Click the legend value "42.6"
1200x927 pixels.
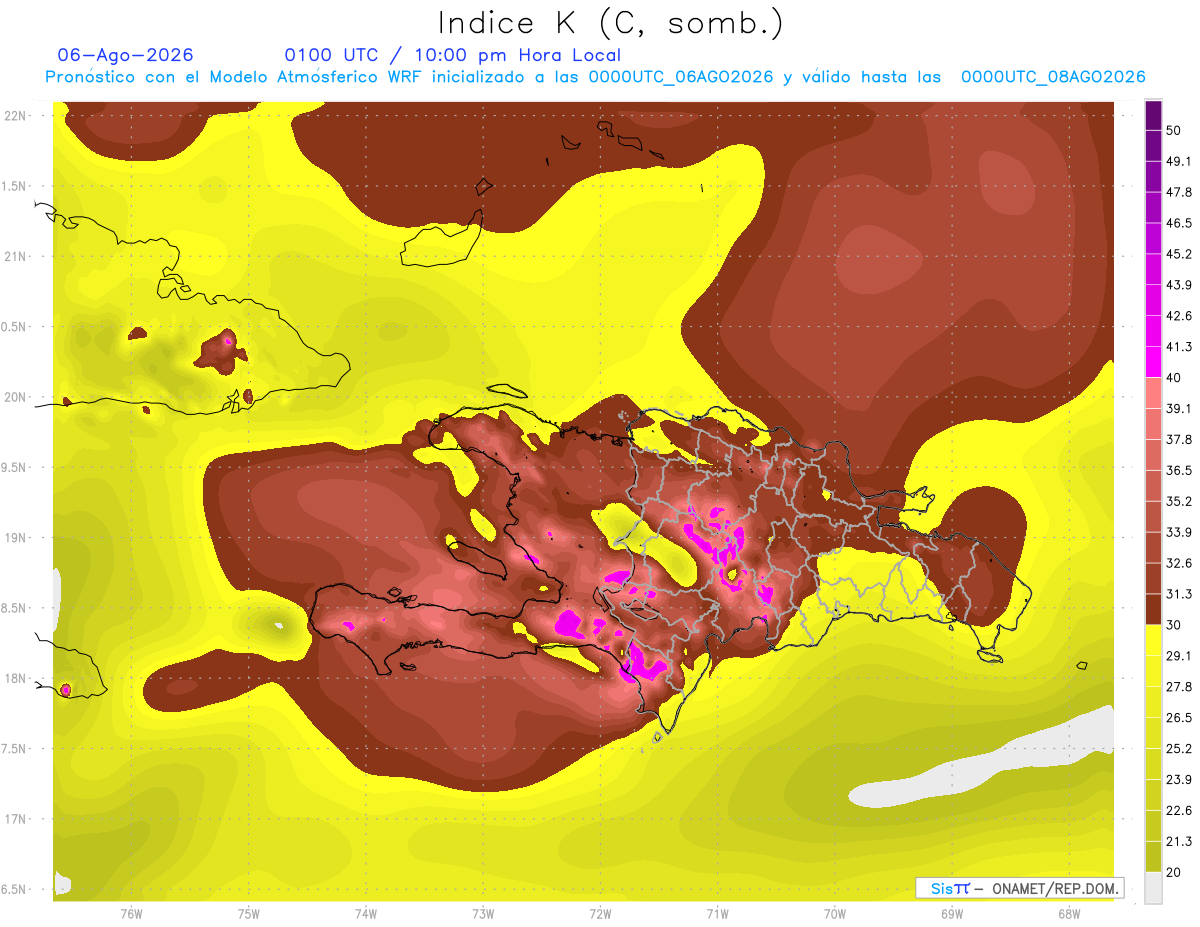(1180, 316)
